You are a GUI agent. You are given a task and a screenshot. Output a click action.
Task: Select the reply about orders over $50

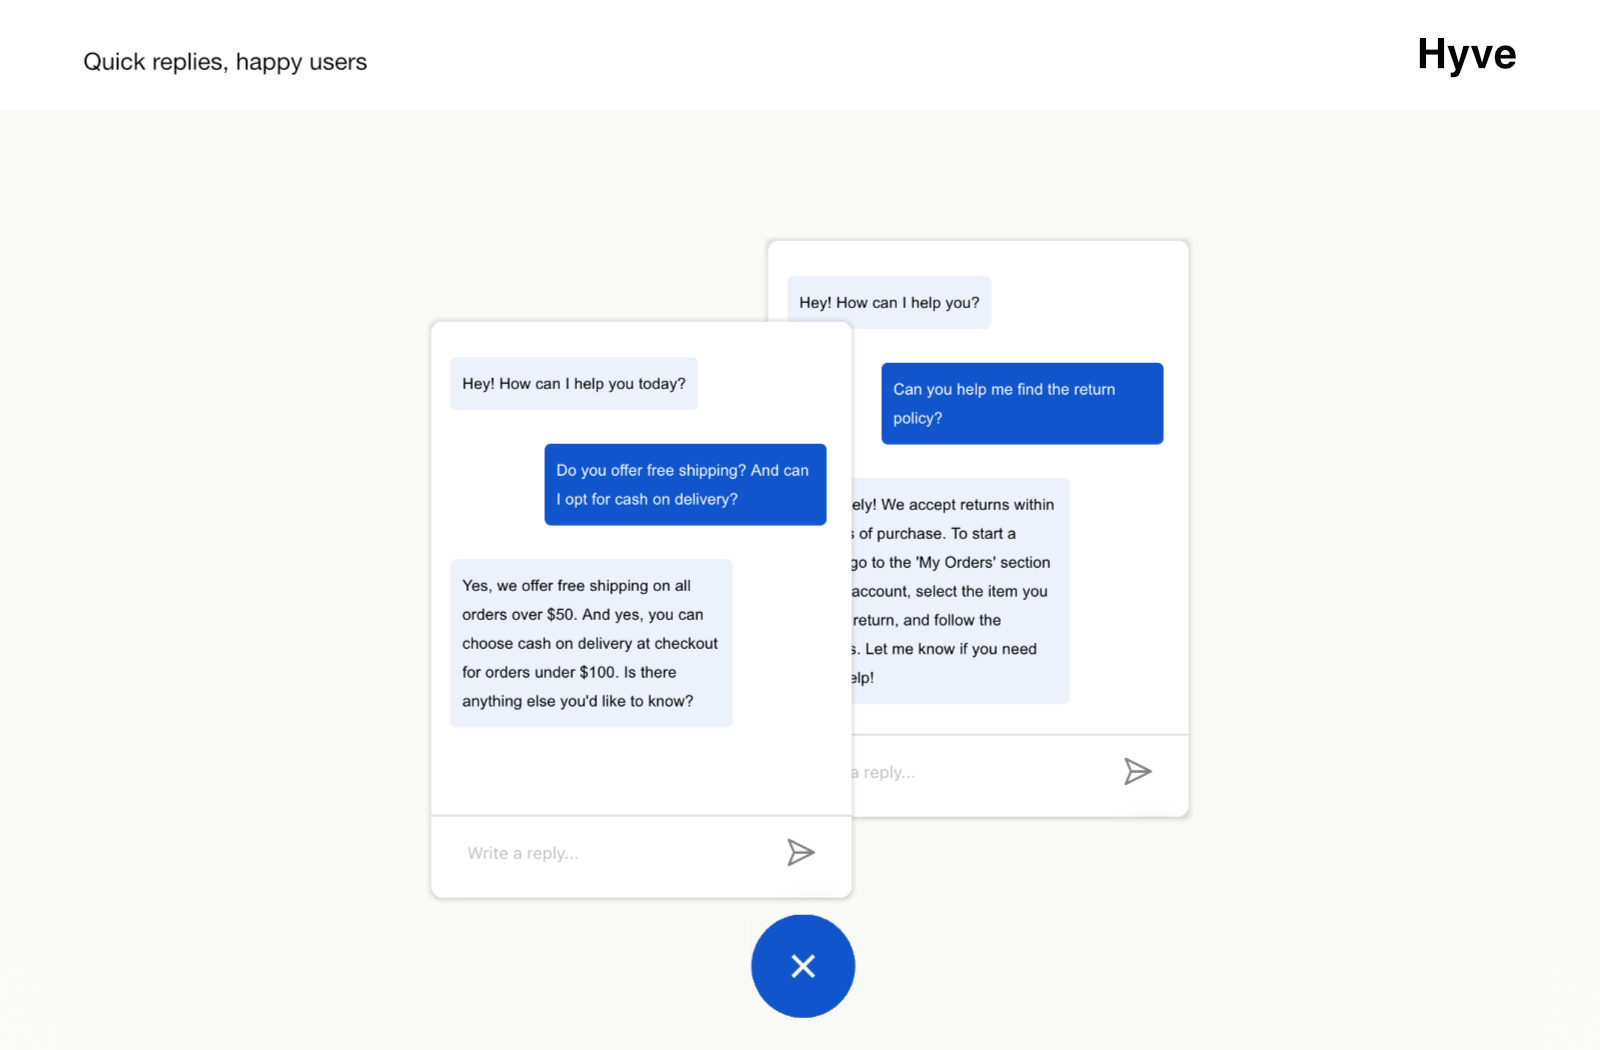coord(591,643)
